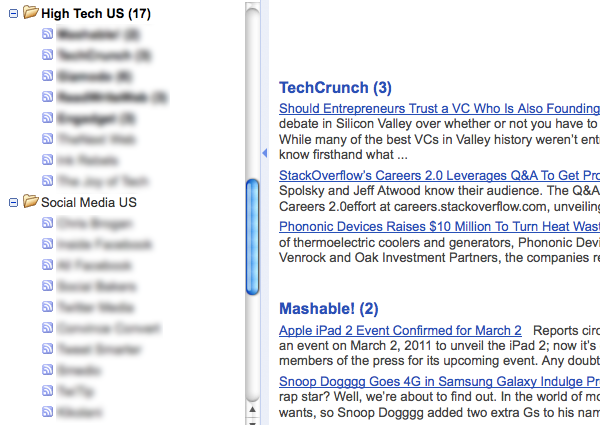The image size is (600, 425).
Task: Click the Social Media US folder icon
Action: 31,201
